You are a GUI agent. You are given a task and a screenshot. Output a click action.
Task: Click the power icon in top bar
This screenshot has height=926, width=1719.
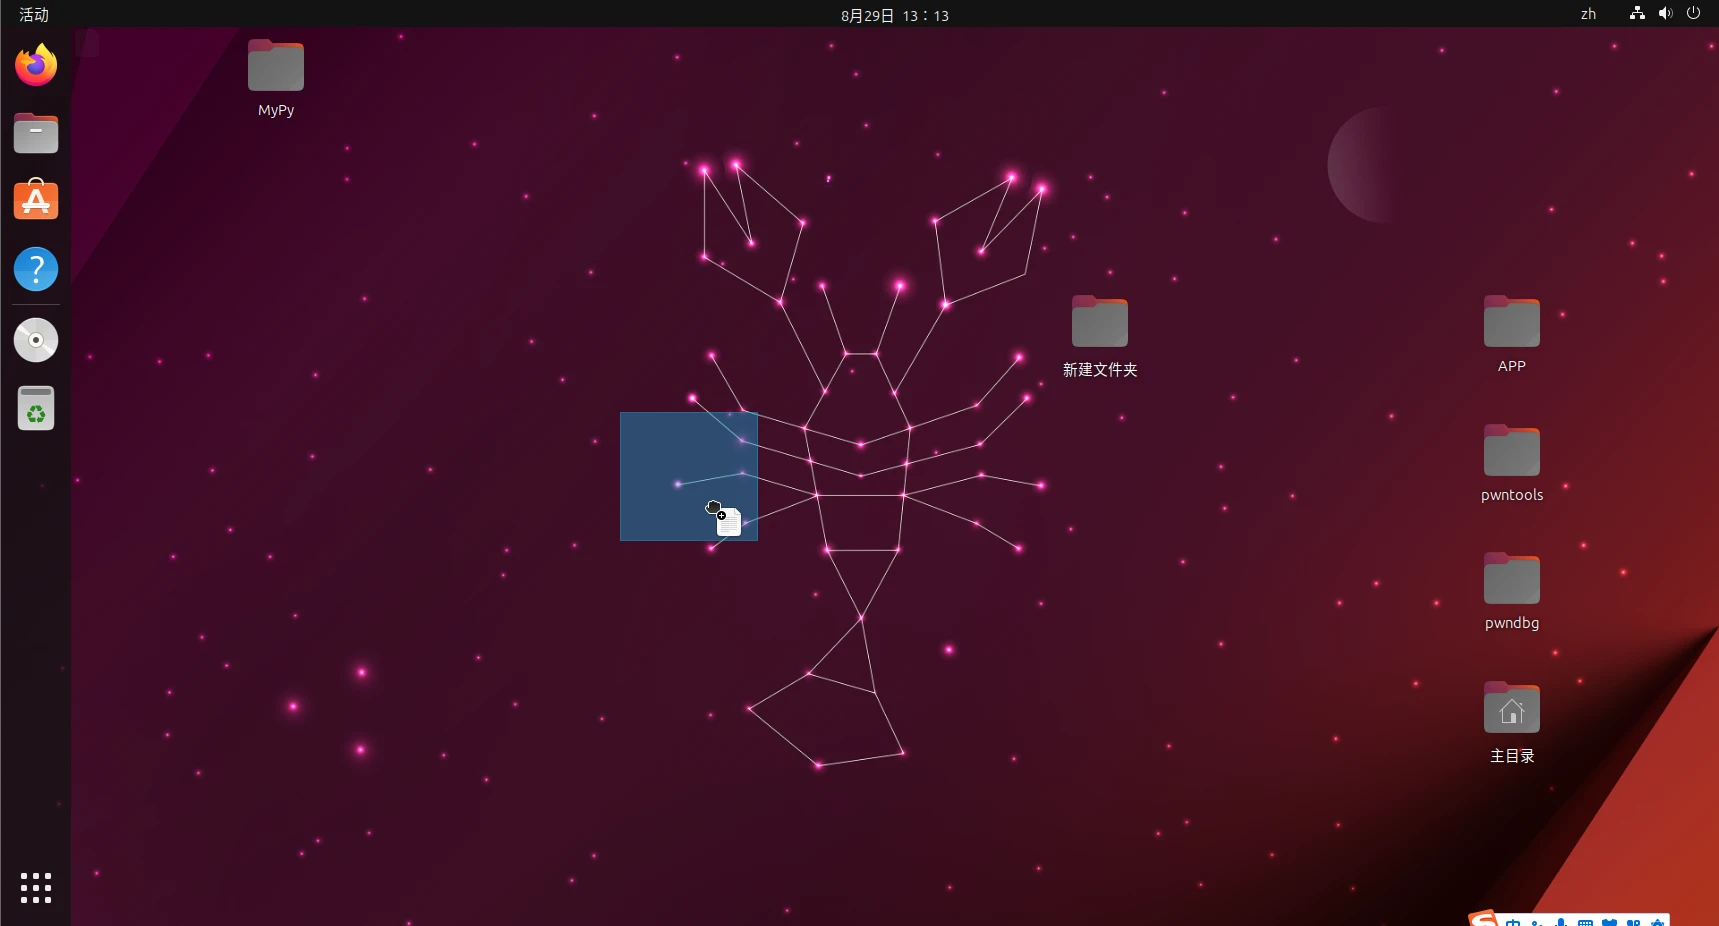(x=1693, y=14)
